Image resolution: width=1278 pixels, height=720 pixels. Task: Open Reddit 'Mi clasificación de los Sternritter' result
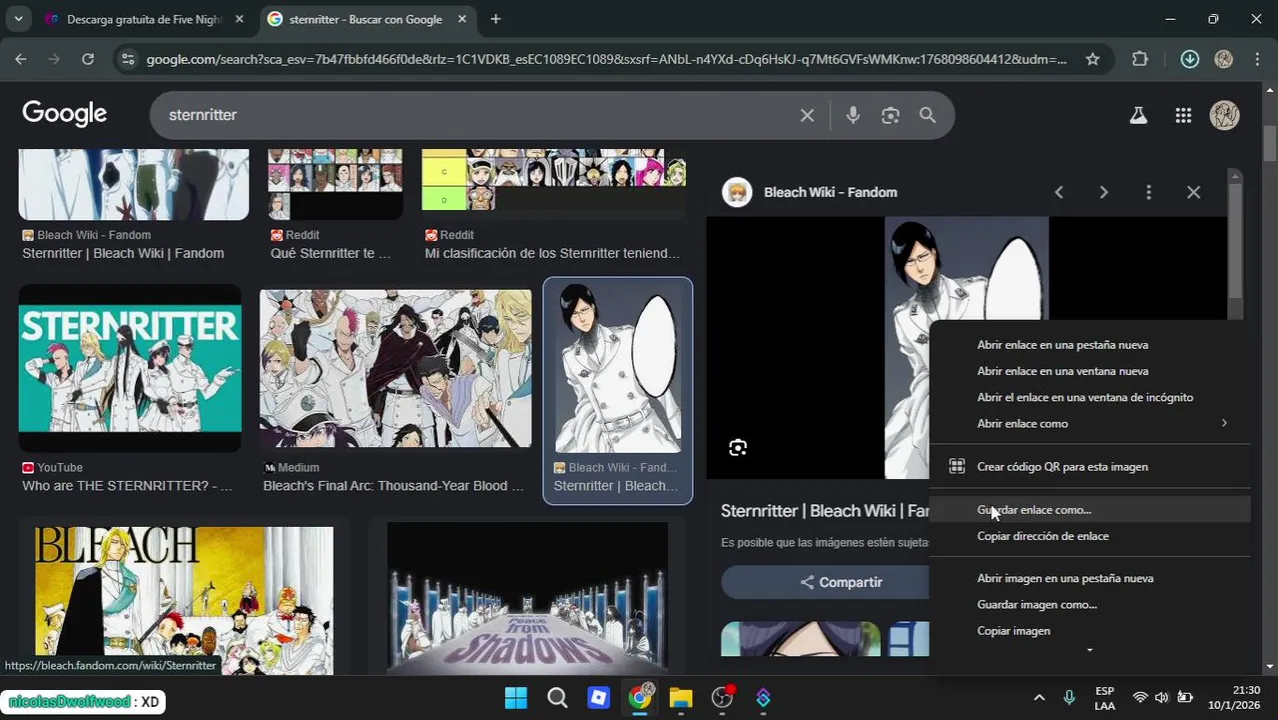pyautogui.click(x=552, y=253)
